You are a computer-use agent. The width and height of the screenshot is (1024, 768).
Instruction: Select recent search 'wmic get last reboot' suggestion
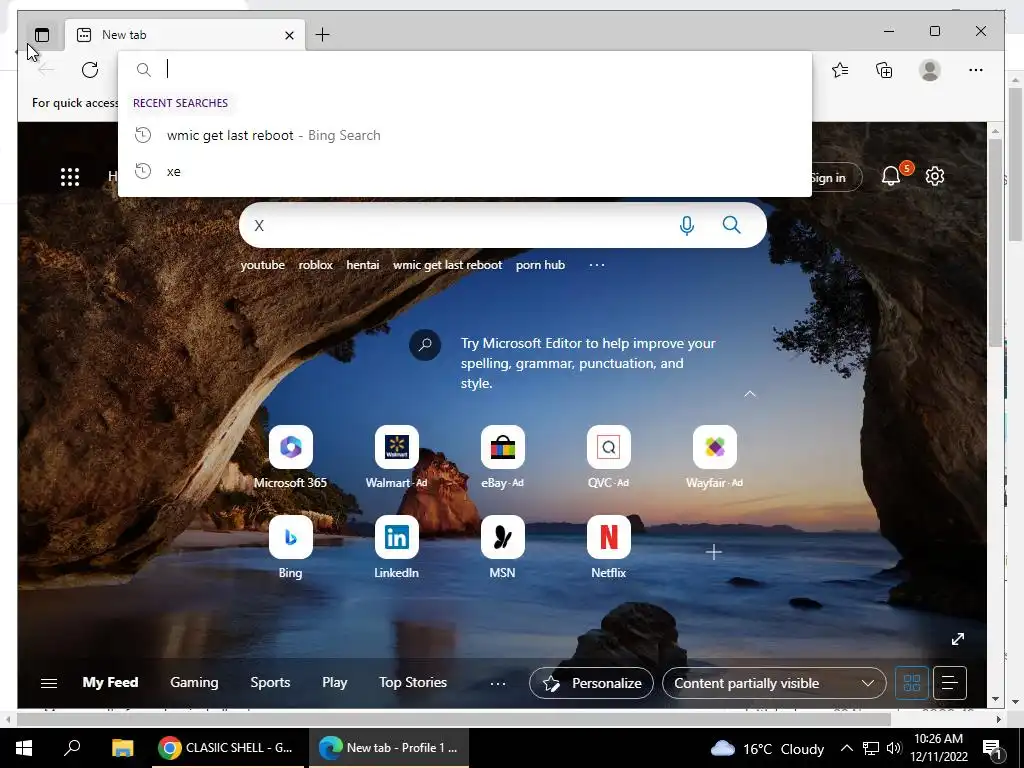464,135
